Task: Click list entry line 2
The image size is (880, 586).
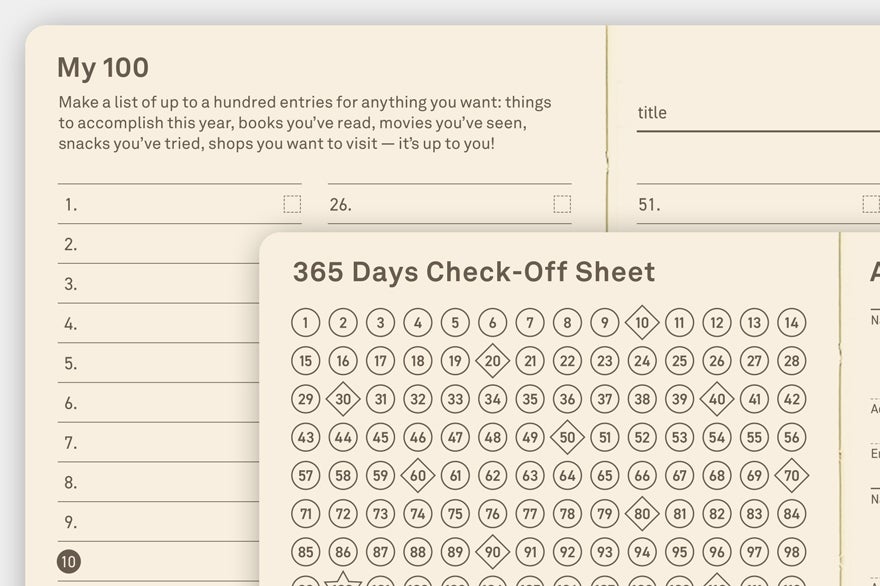Action: tap(158, 244)
